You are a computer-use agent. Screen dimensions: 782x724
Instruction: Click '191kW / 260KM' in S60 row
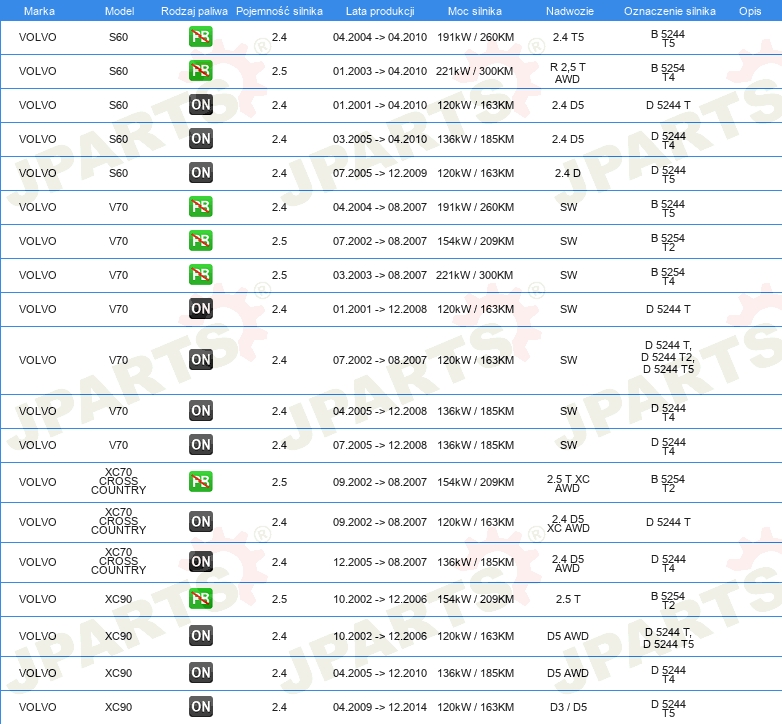(x=475, y=37)
